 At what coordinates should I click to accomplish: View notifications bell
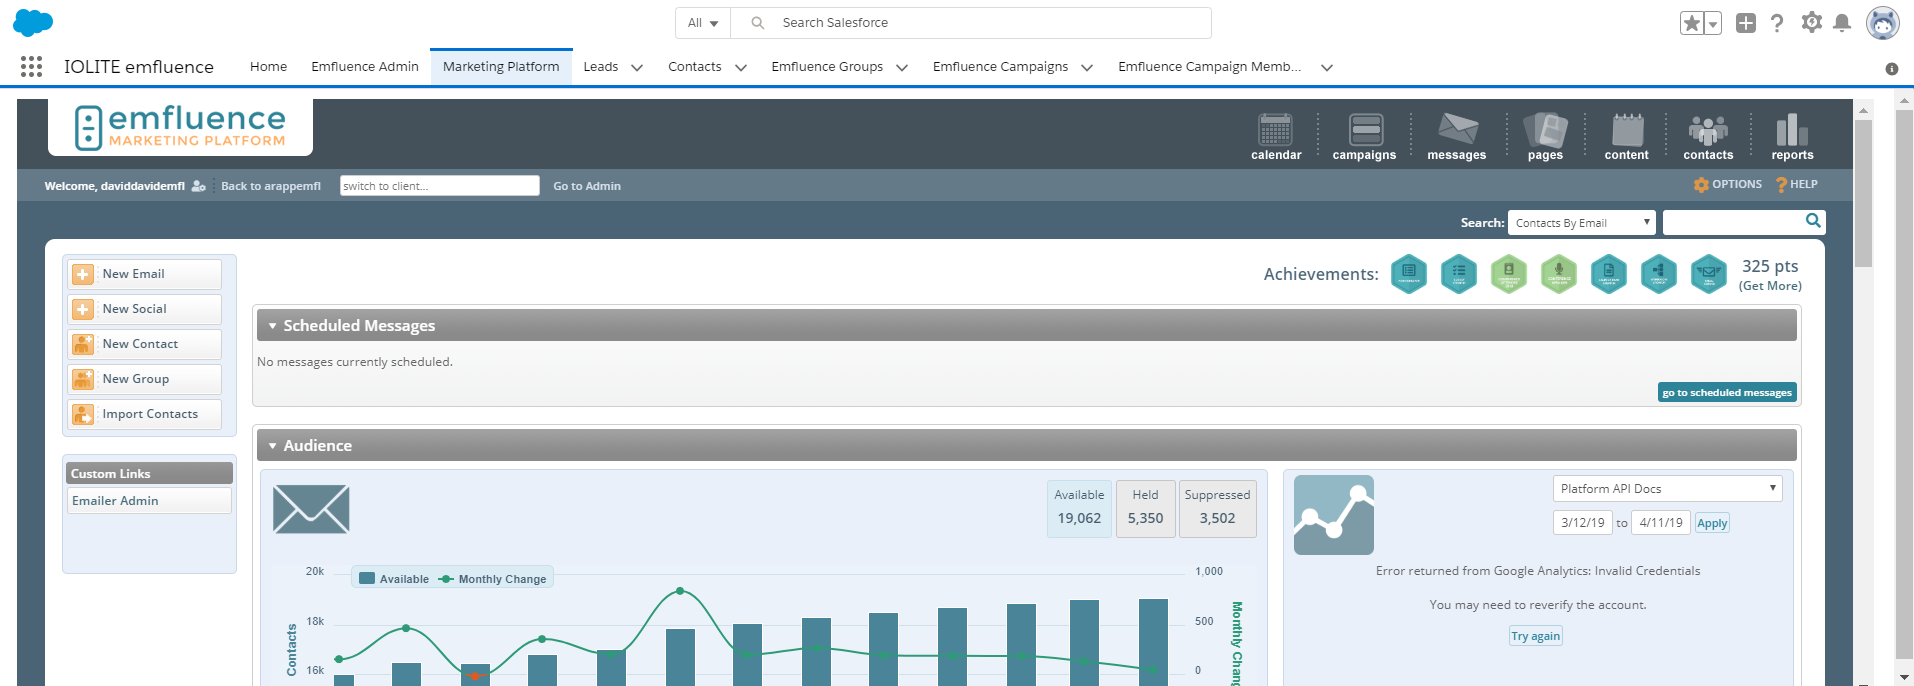pyautogui.click(x=1842, y=23)
